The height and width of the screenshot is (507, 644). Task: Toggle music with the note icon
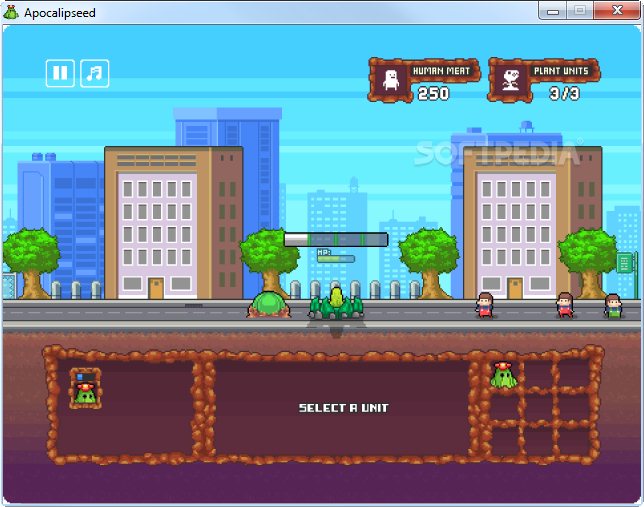[94, 73]
